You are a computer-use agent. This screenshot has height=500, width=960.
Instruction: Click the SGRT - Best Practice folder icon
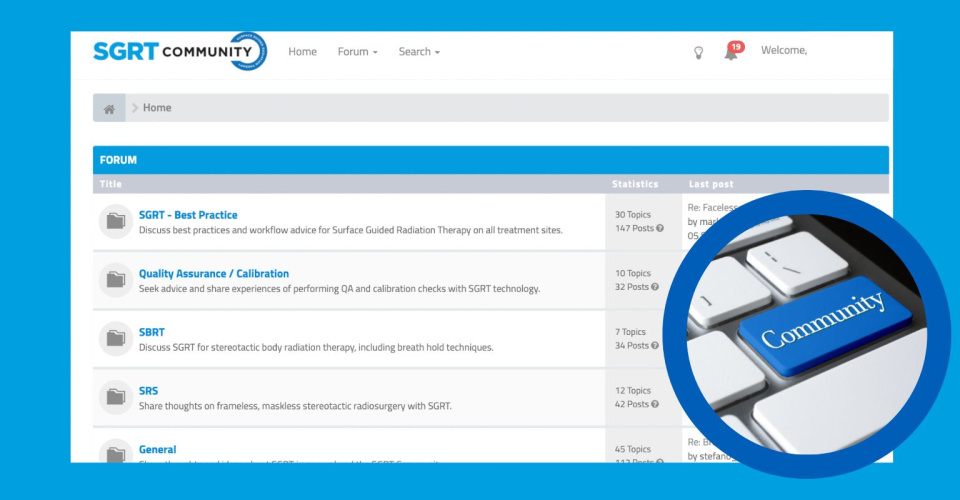pyautogui.click(x=116, y=221)
